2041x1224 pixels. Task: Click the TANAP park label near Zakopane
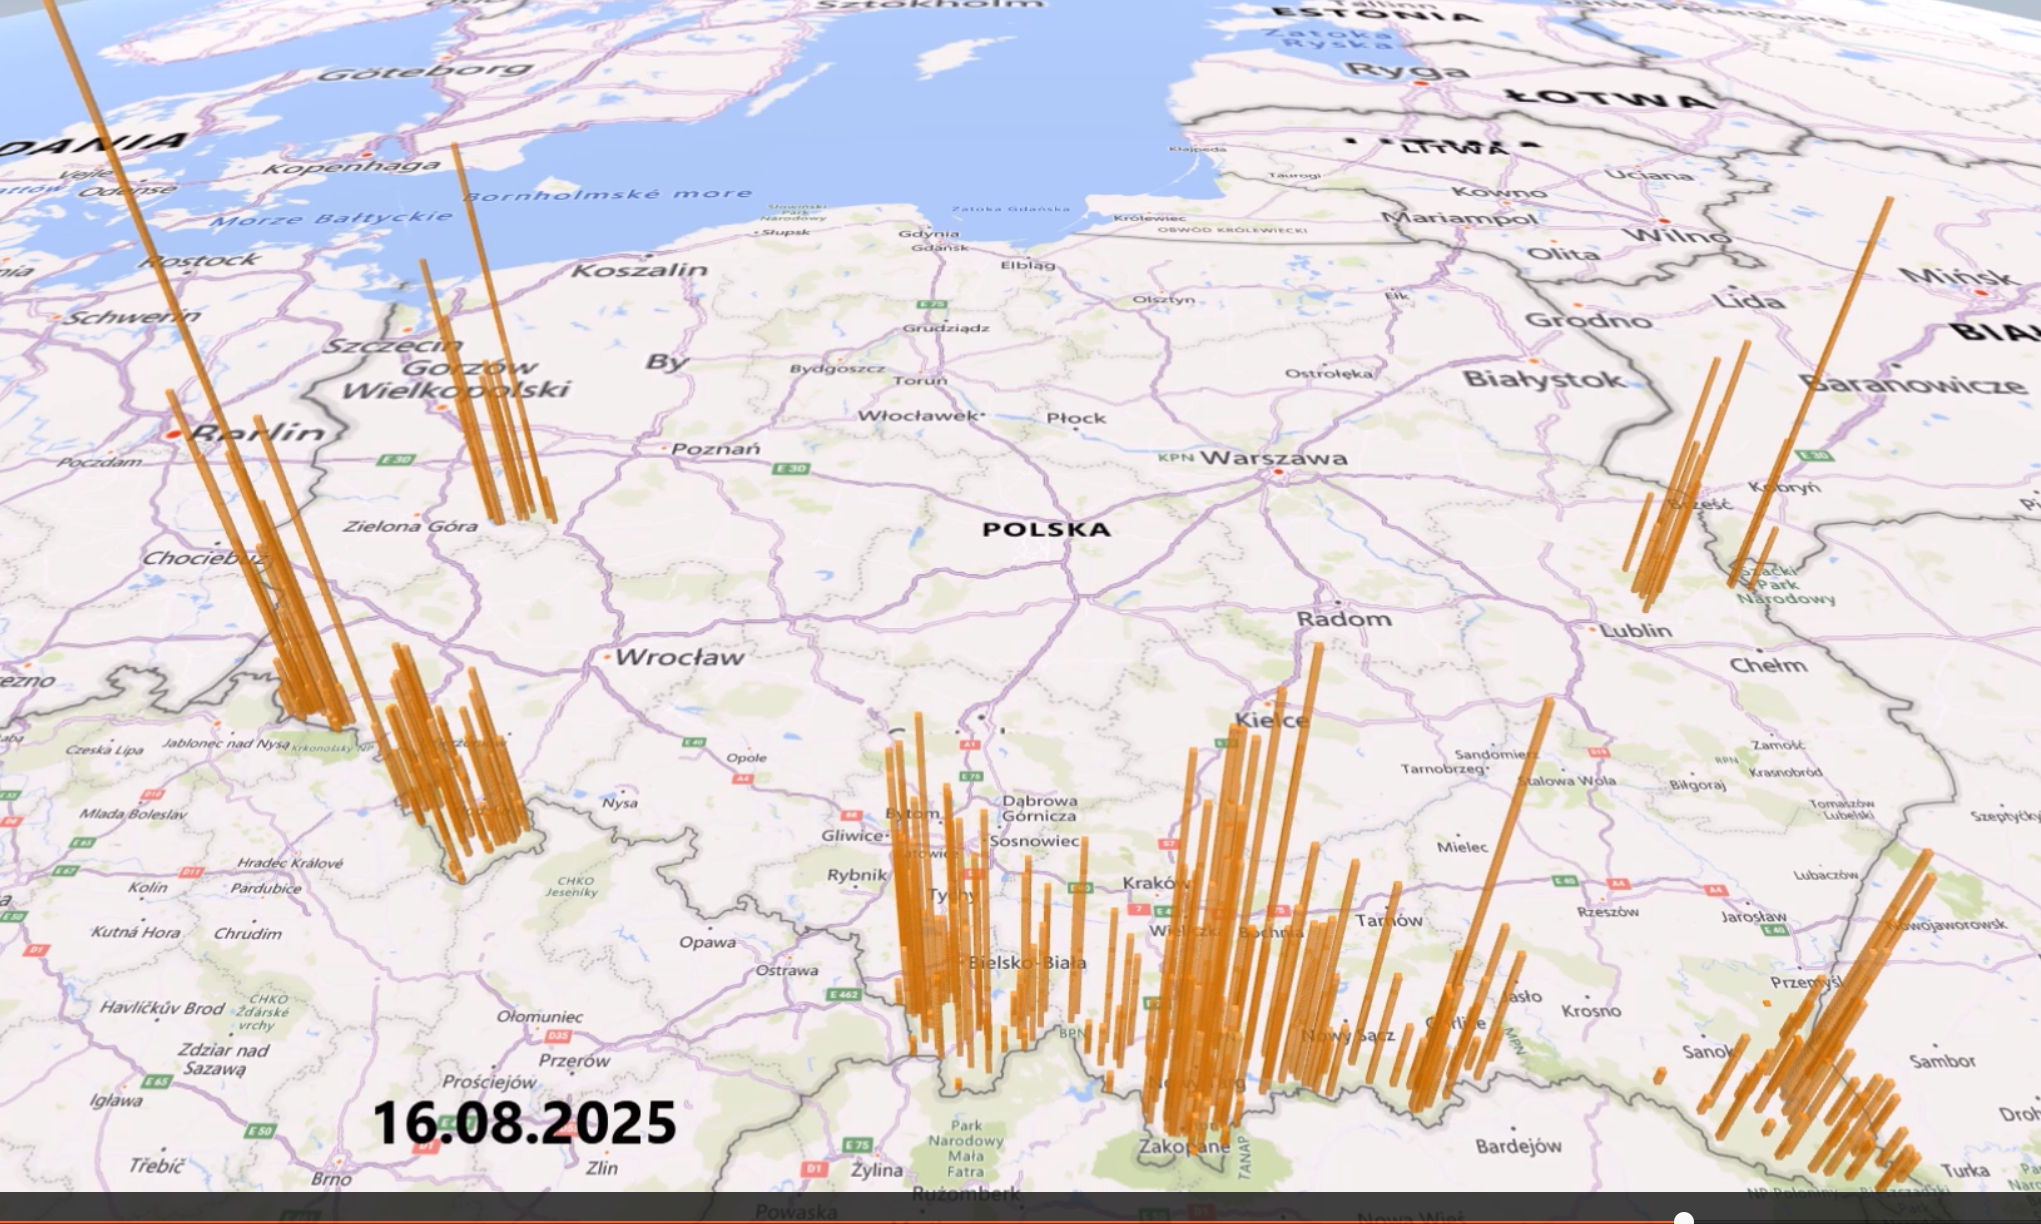tap(1244, 1158)
